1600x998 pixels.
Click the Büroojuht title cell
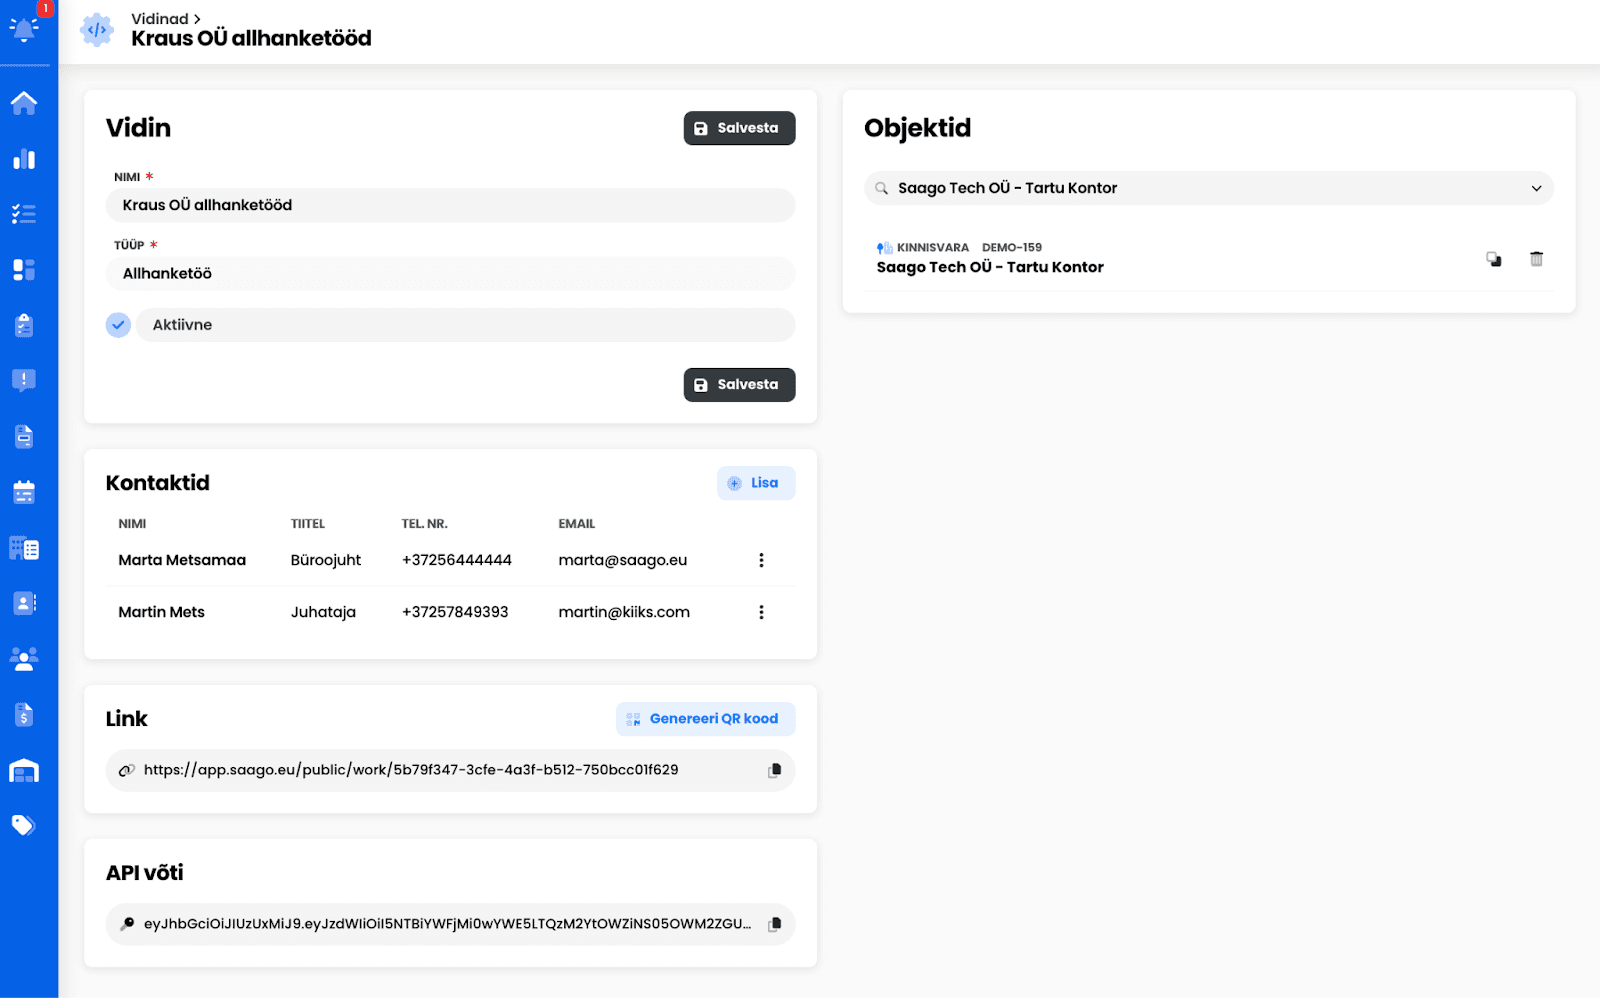pos(325,560)
